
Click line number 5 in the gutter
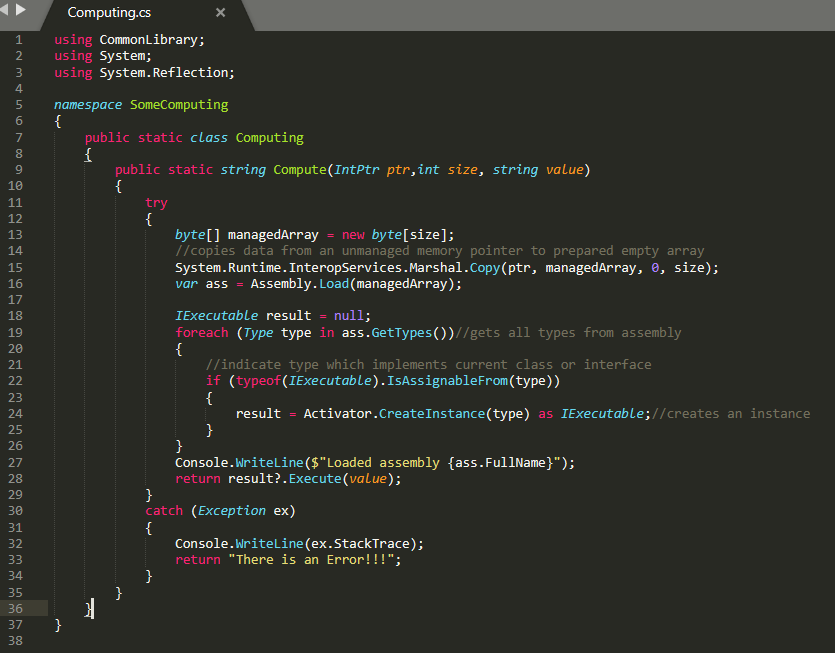tap(19, 104)
